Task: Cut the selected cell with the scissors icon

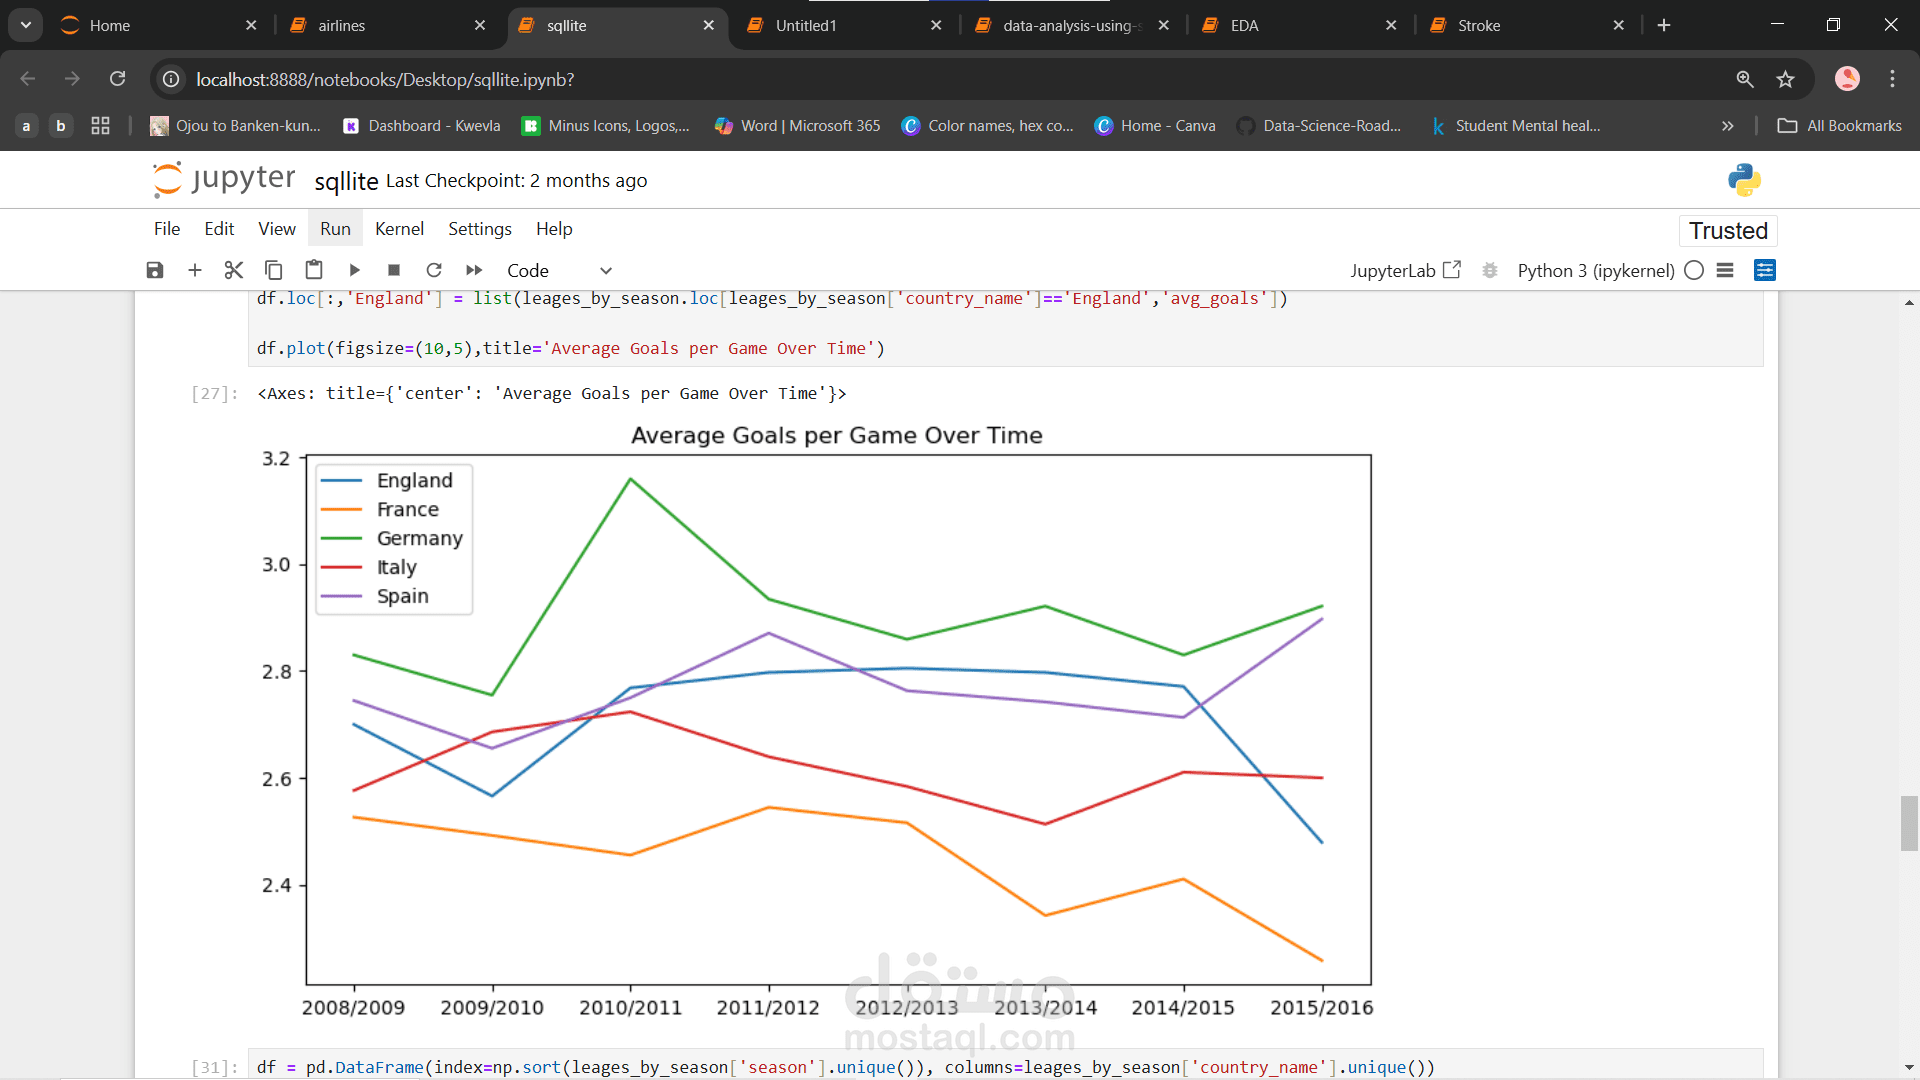Action: pos(234,270)
